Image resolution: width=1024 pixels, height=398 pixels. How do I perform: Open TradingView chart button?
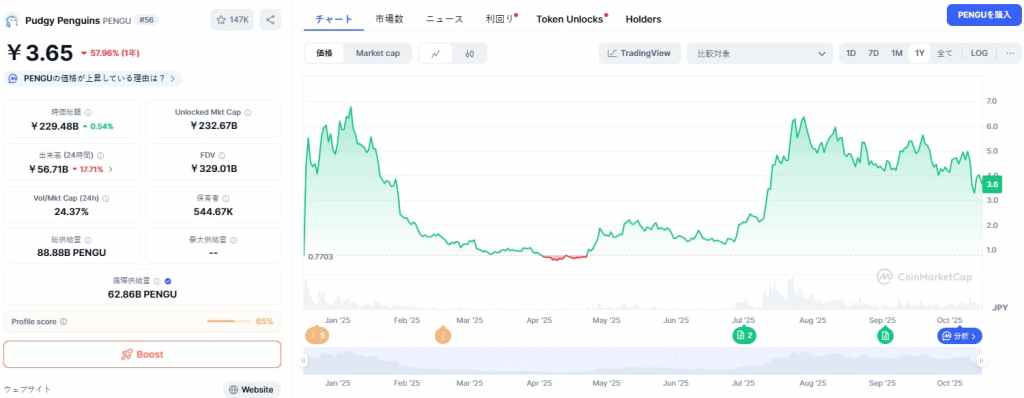[639, 54]
